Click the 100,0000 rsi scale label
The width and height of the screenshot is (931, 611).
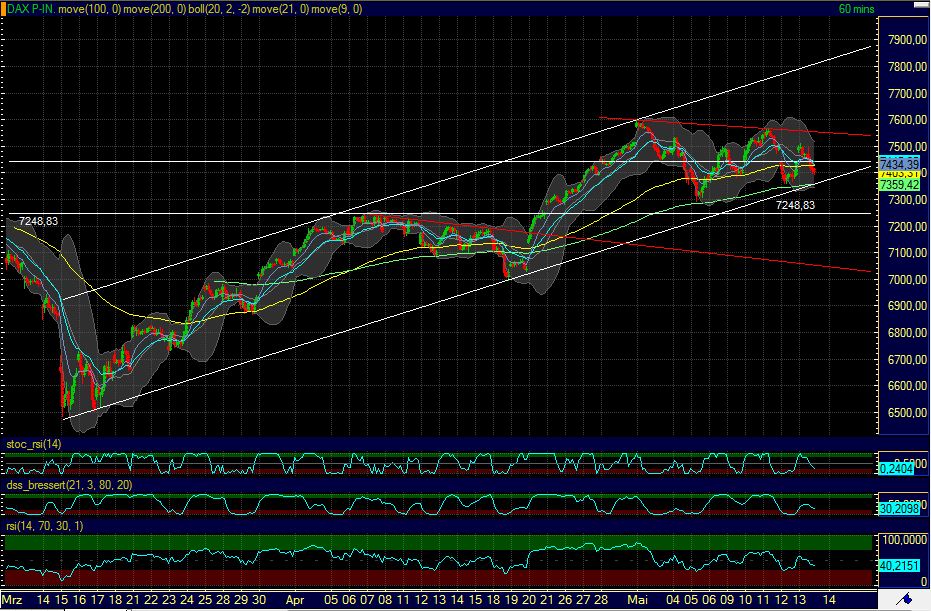coord(905,540)
